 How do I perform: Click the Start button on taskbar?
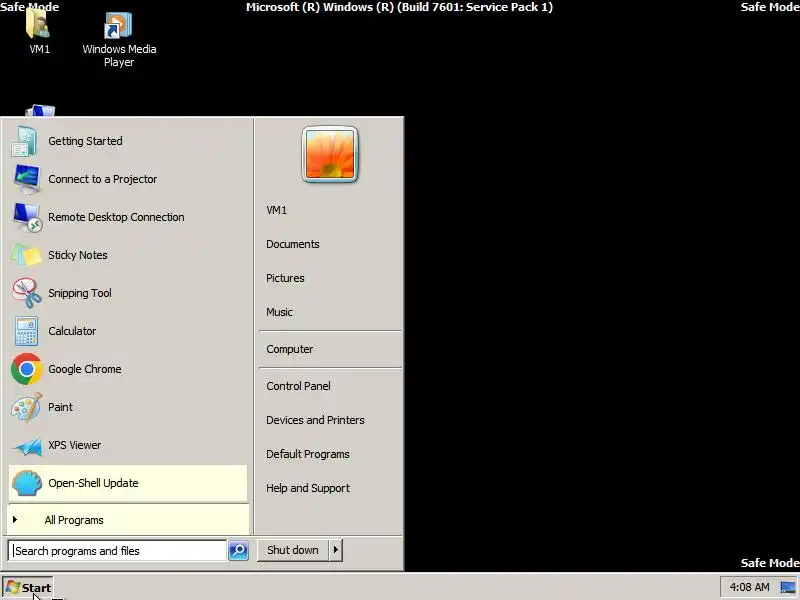[x=28, y=587]
